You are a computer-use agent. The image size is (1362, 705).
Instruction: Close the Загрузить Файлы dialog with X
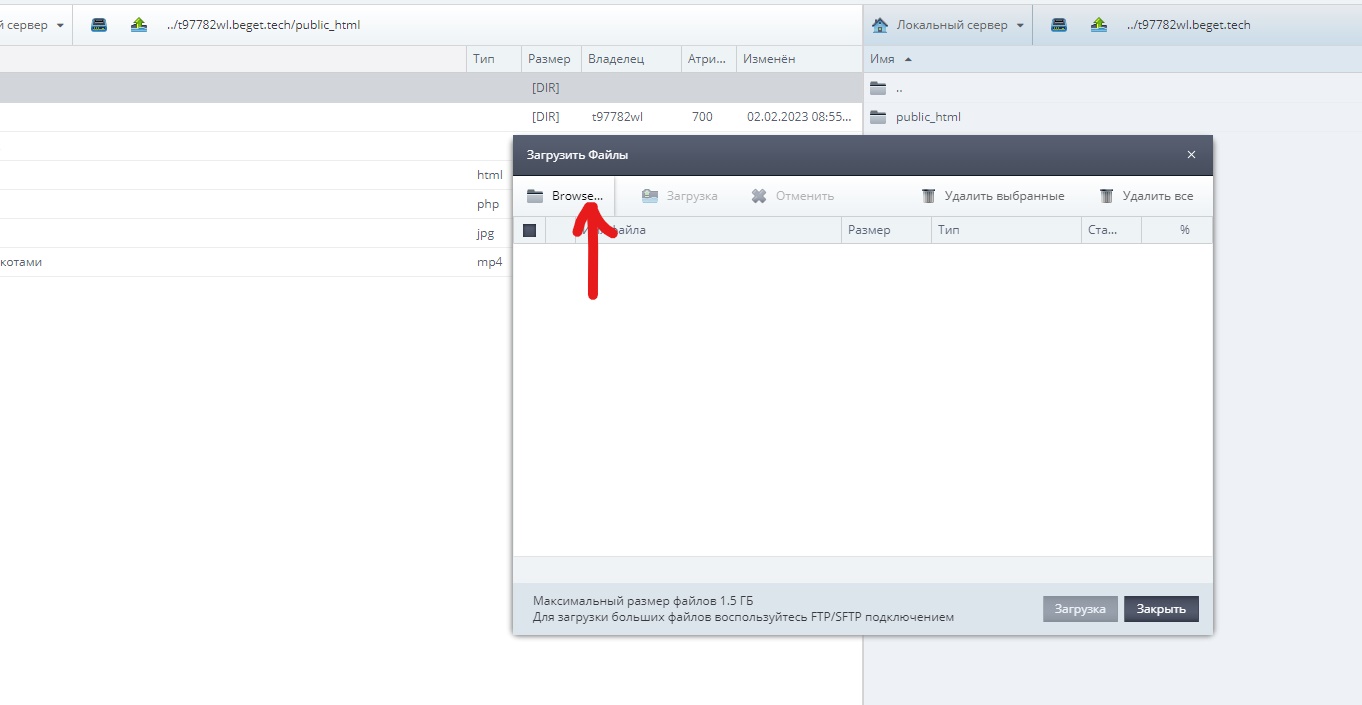tap(1191, 155)
